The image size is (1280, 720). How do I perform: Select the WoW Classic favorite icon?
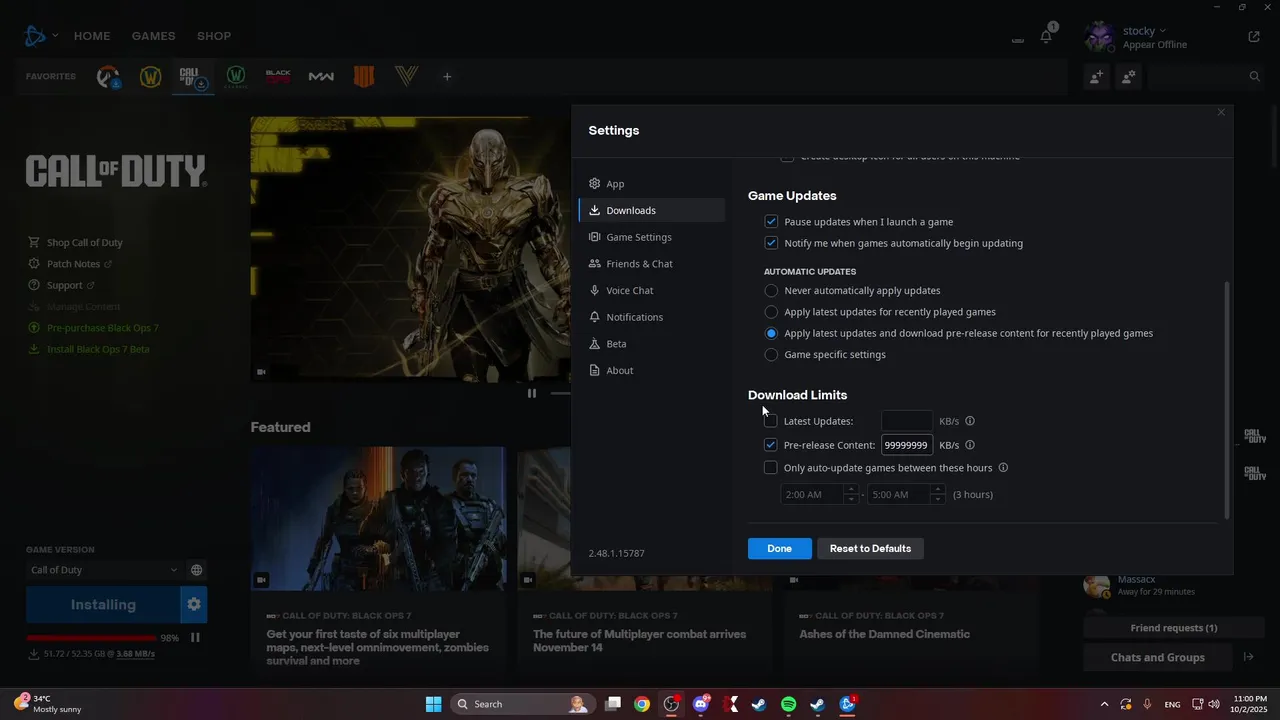(x=236, y=77)
